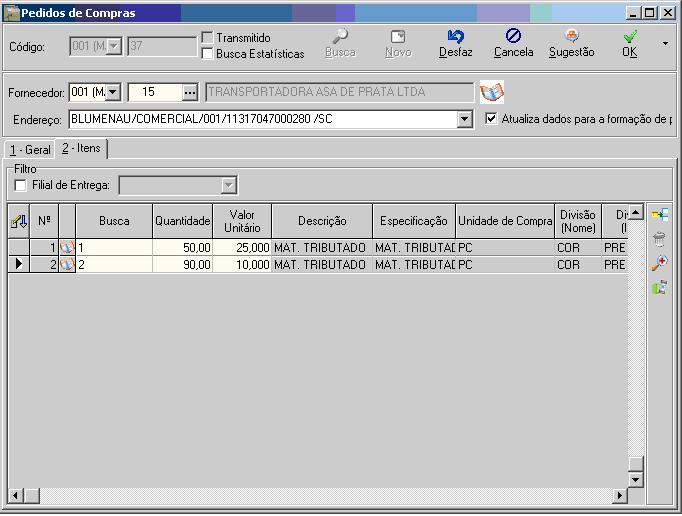Select the 2 - Itens tab
Image resolution: width=682 pixels, height=516 pixels.
pyautogui.click(x=82, y=149)
